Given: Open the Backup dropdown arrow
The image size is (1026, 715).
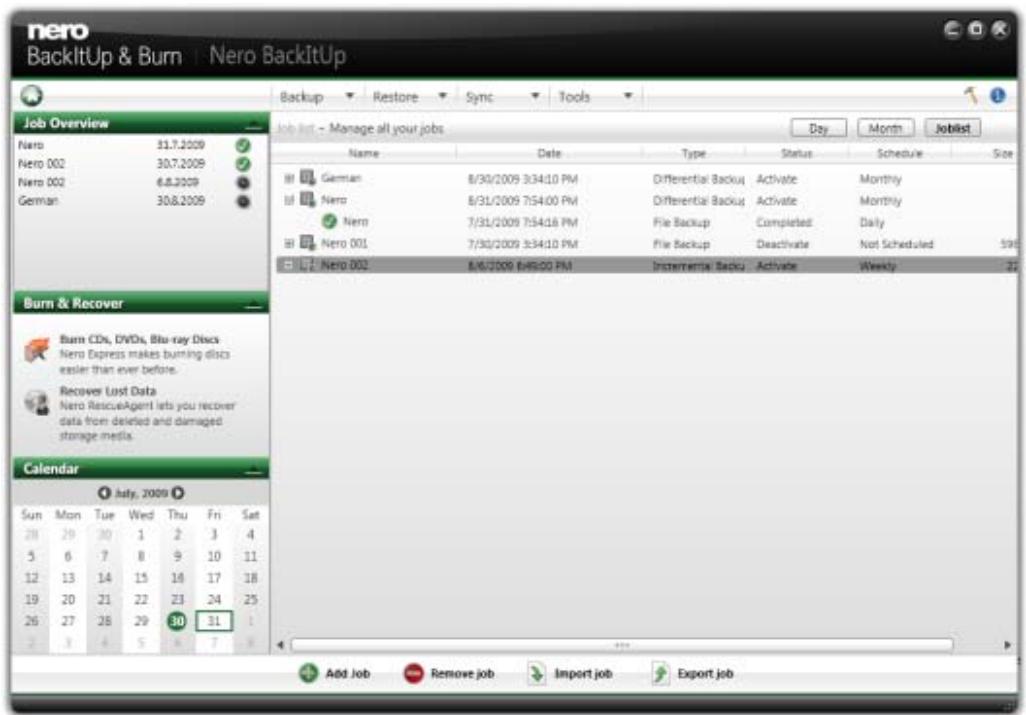Looking at the screenshot, I should [x=349, y=96].
